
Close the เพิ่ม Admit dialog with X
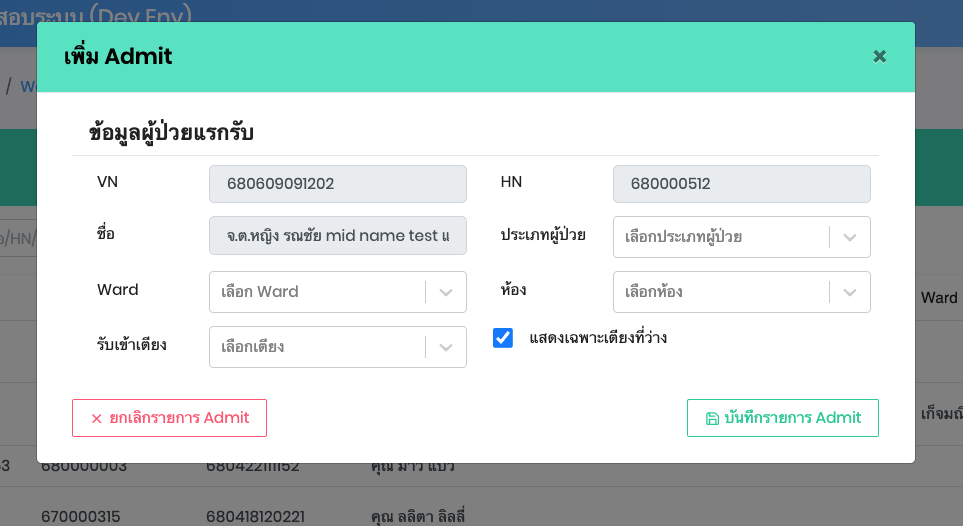880,56
